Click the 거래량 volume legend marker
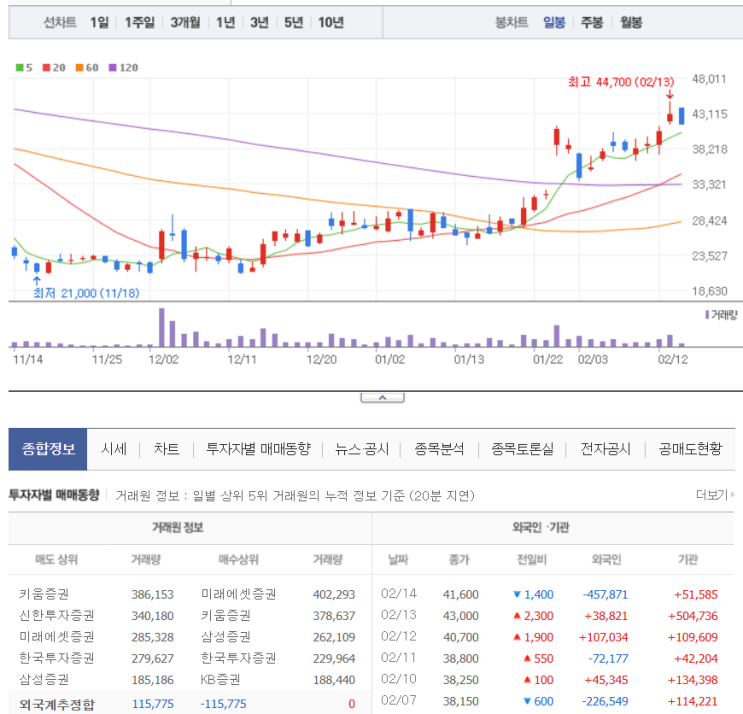Screen dimensions: 743x714 [721, 315]
